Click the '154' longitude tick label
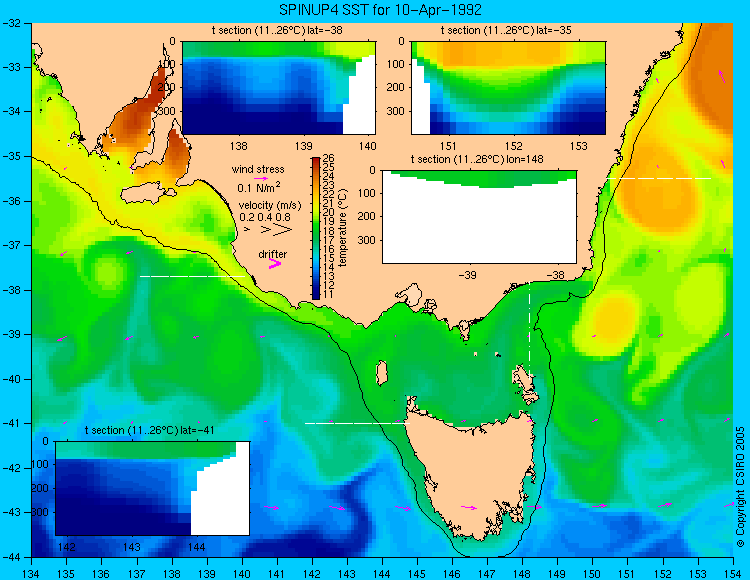The height and width of the screenshot is (580, 750). [733, 574]
